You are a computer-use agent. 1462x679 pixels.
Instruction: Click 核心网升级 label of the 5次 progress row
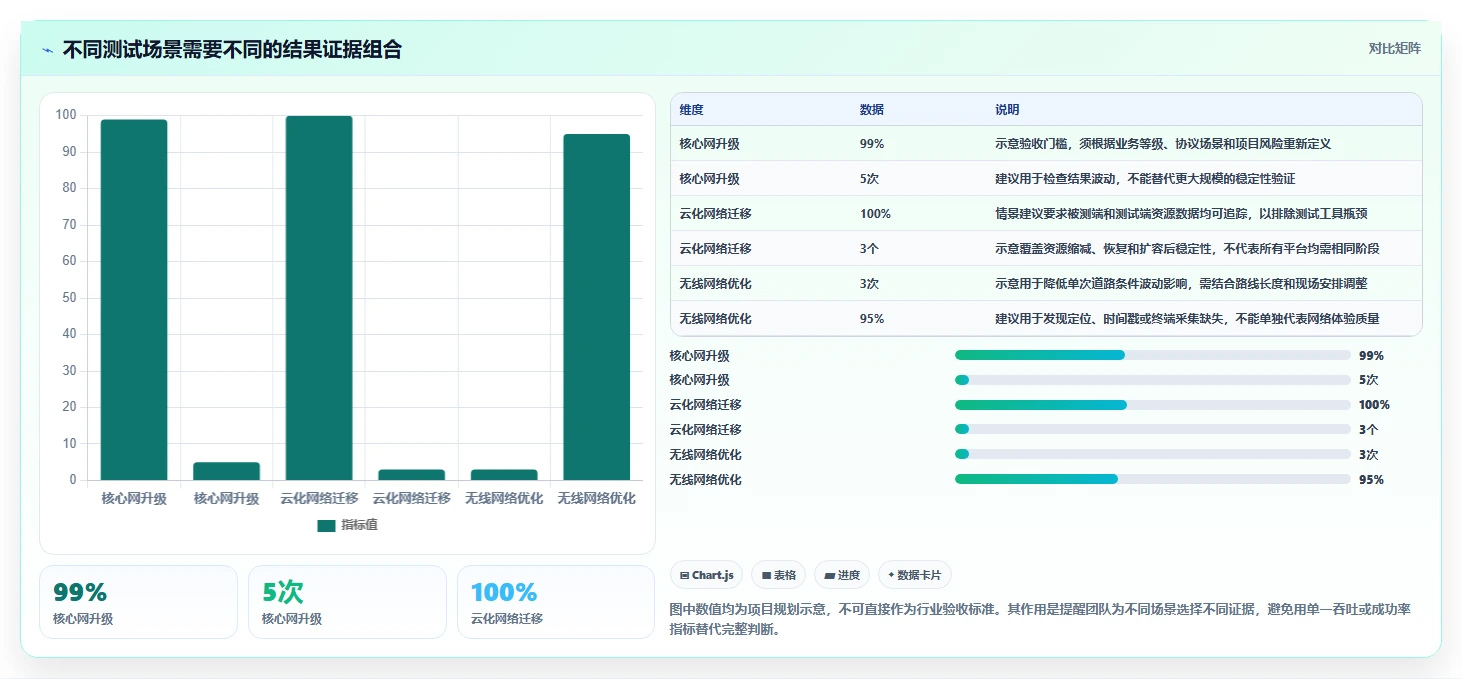[x=699, y=380]
